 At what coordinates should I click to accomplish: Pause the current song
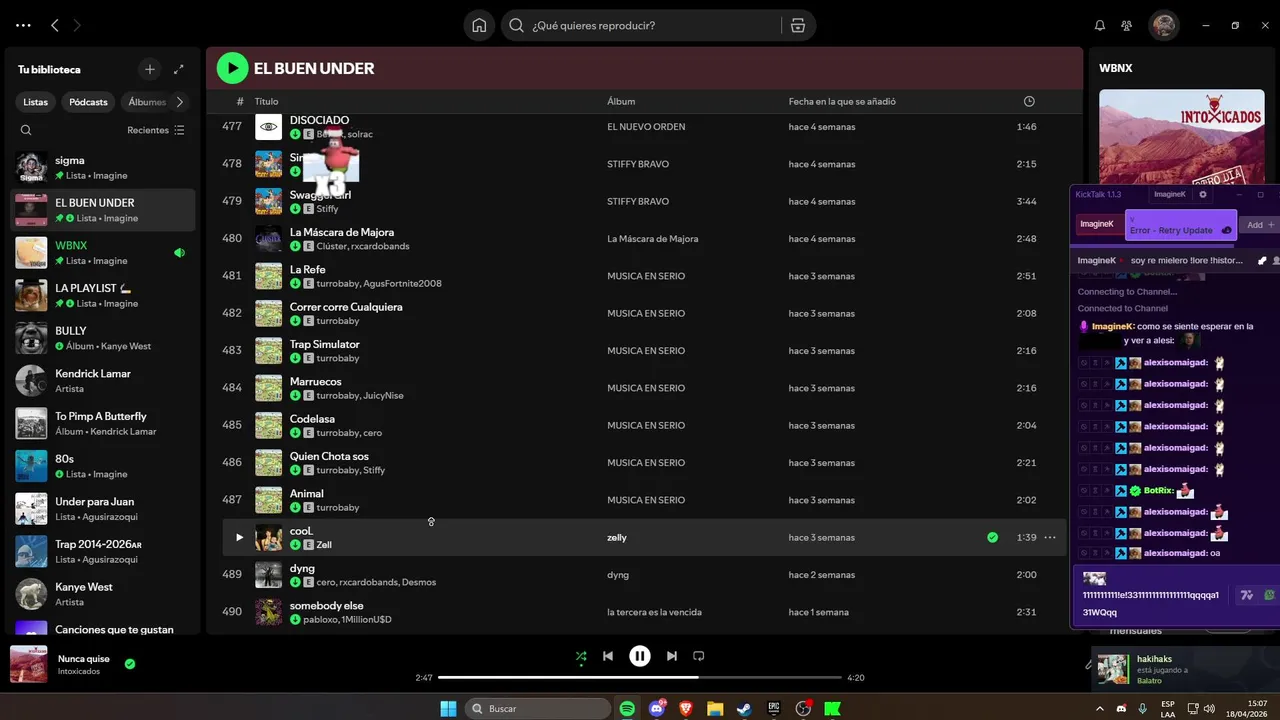tap(640, 656)
